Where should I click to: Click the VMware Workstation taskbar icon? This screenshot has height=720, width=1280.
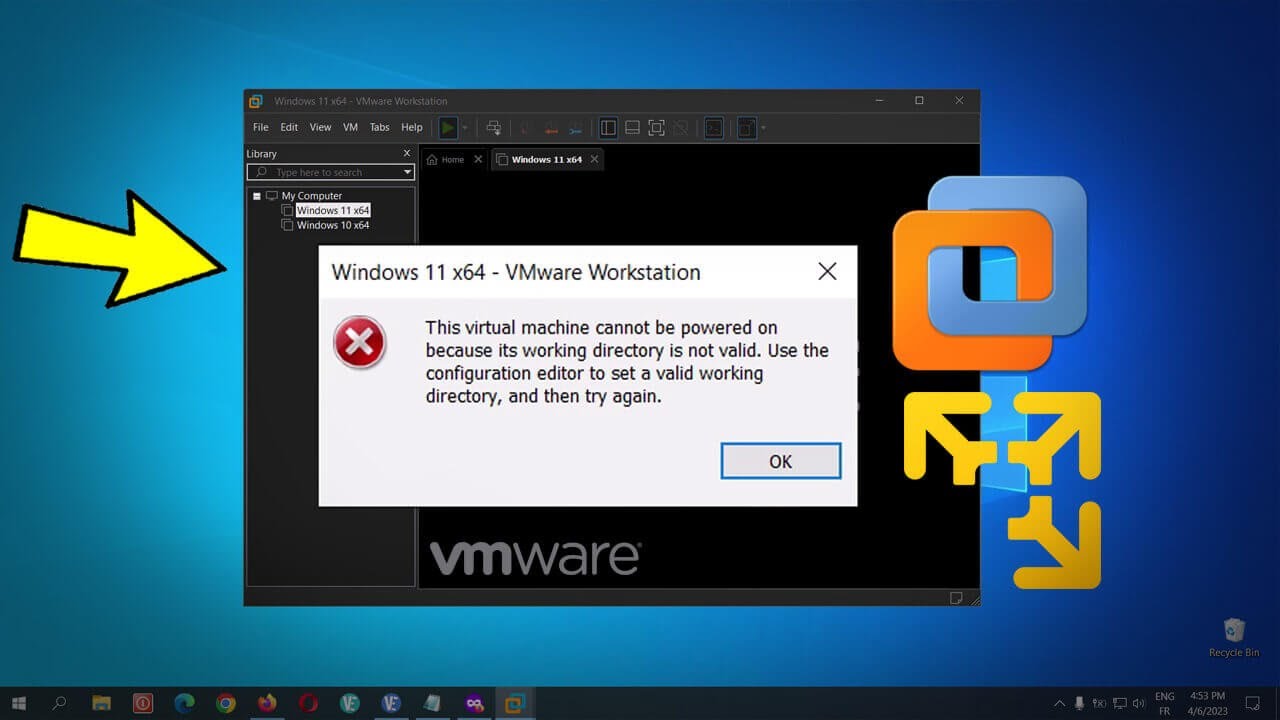point(515,703)
